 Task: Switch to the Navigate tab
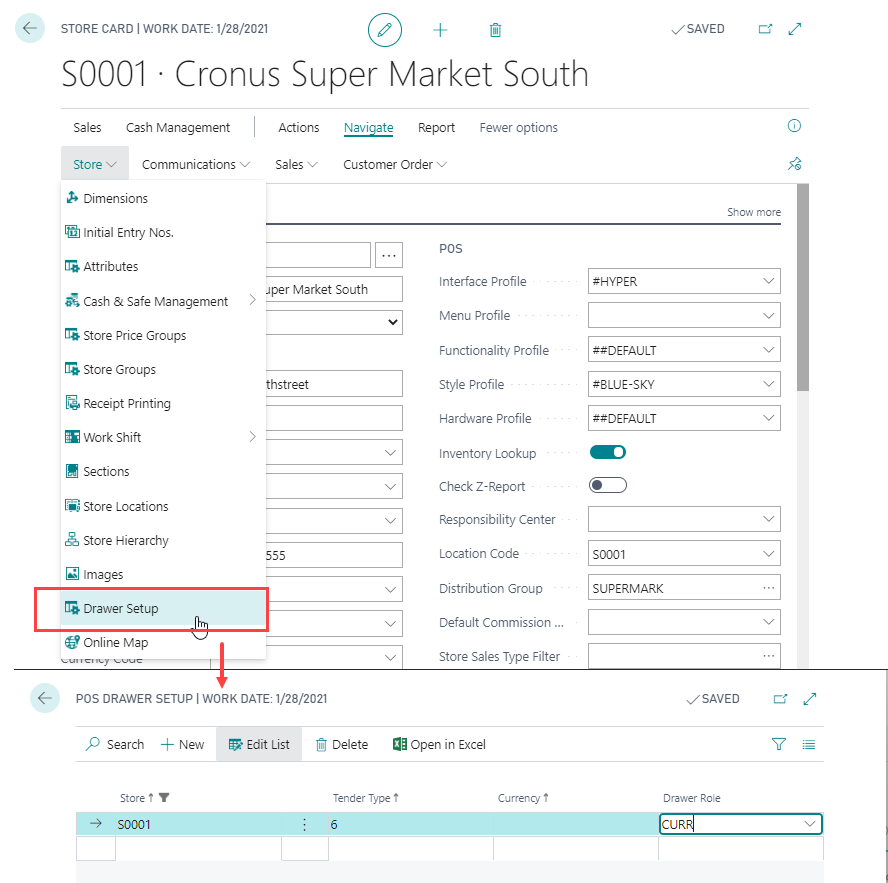tap(369, 127)
